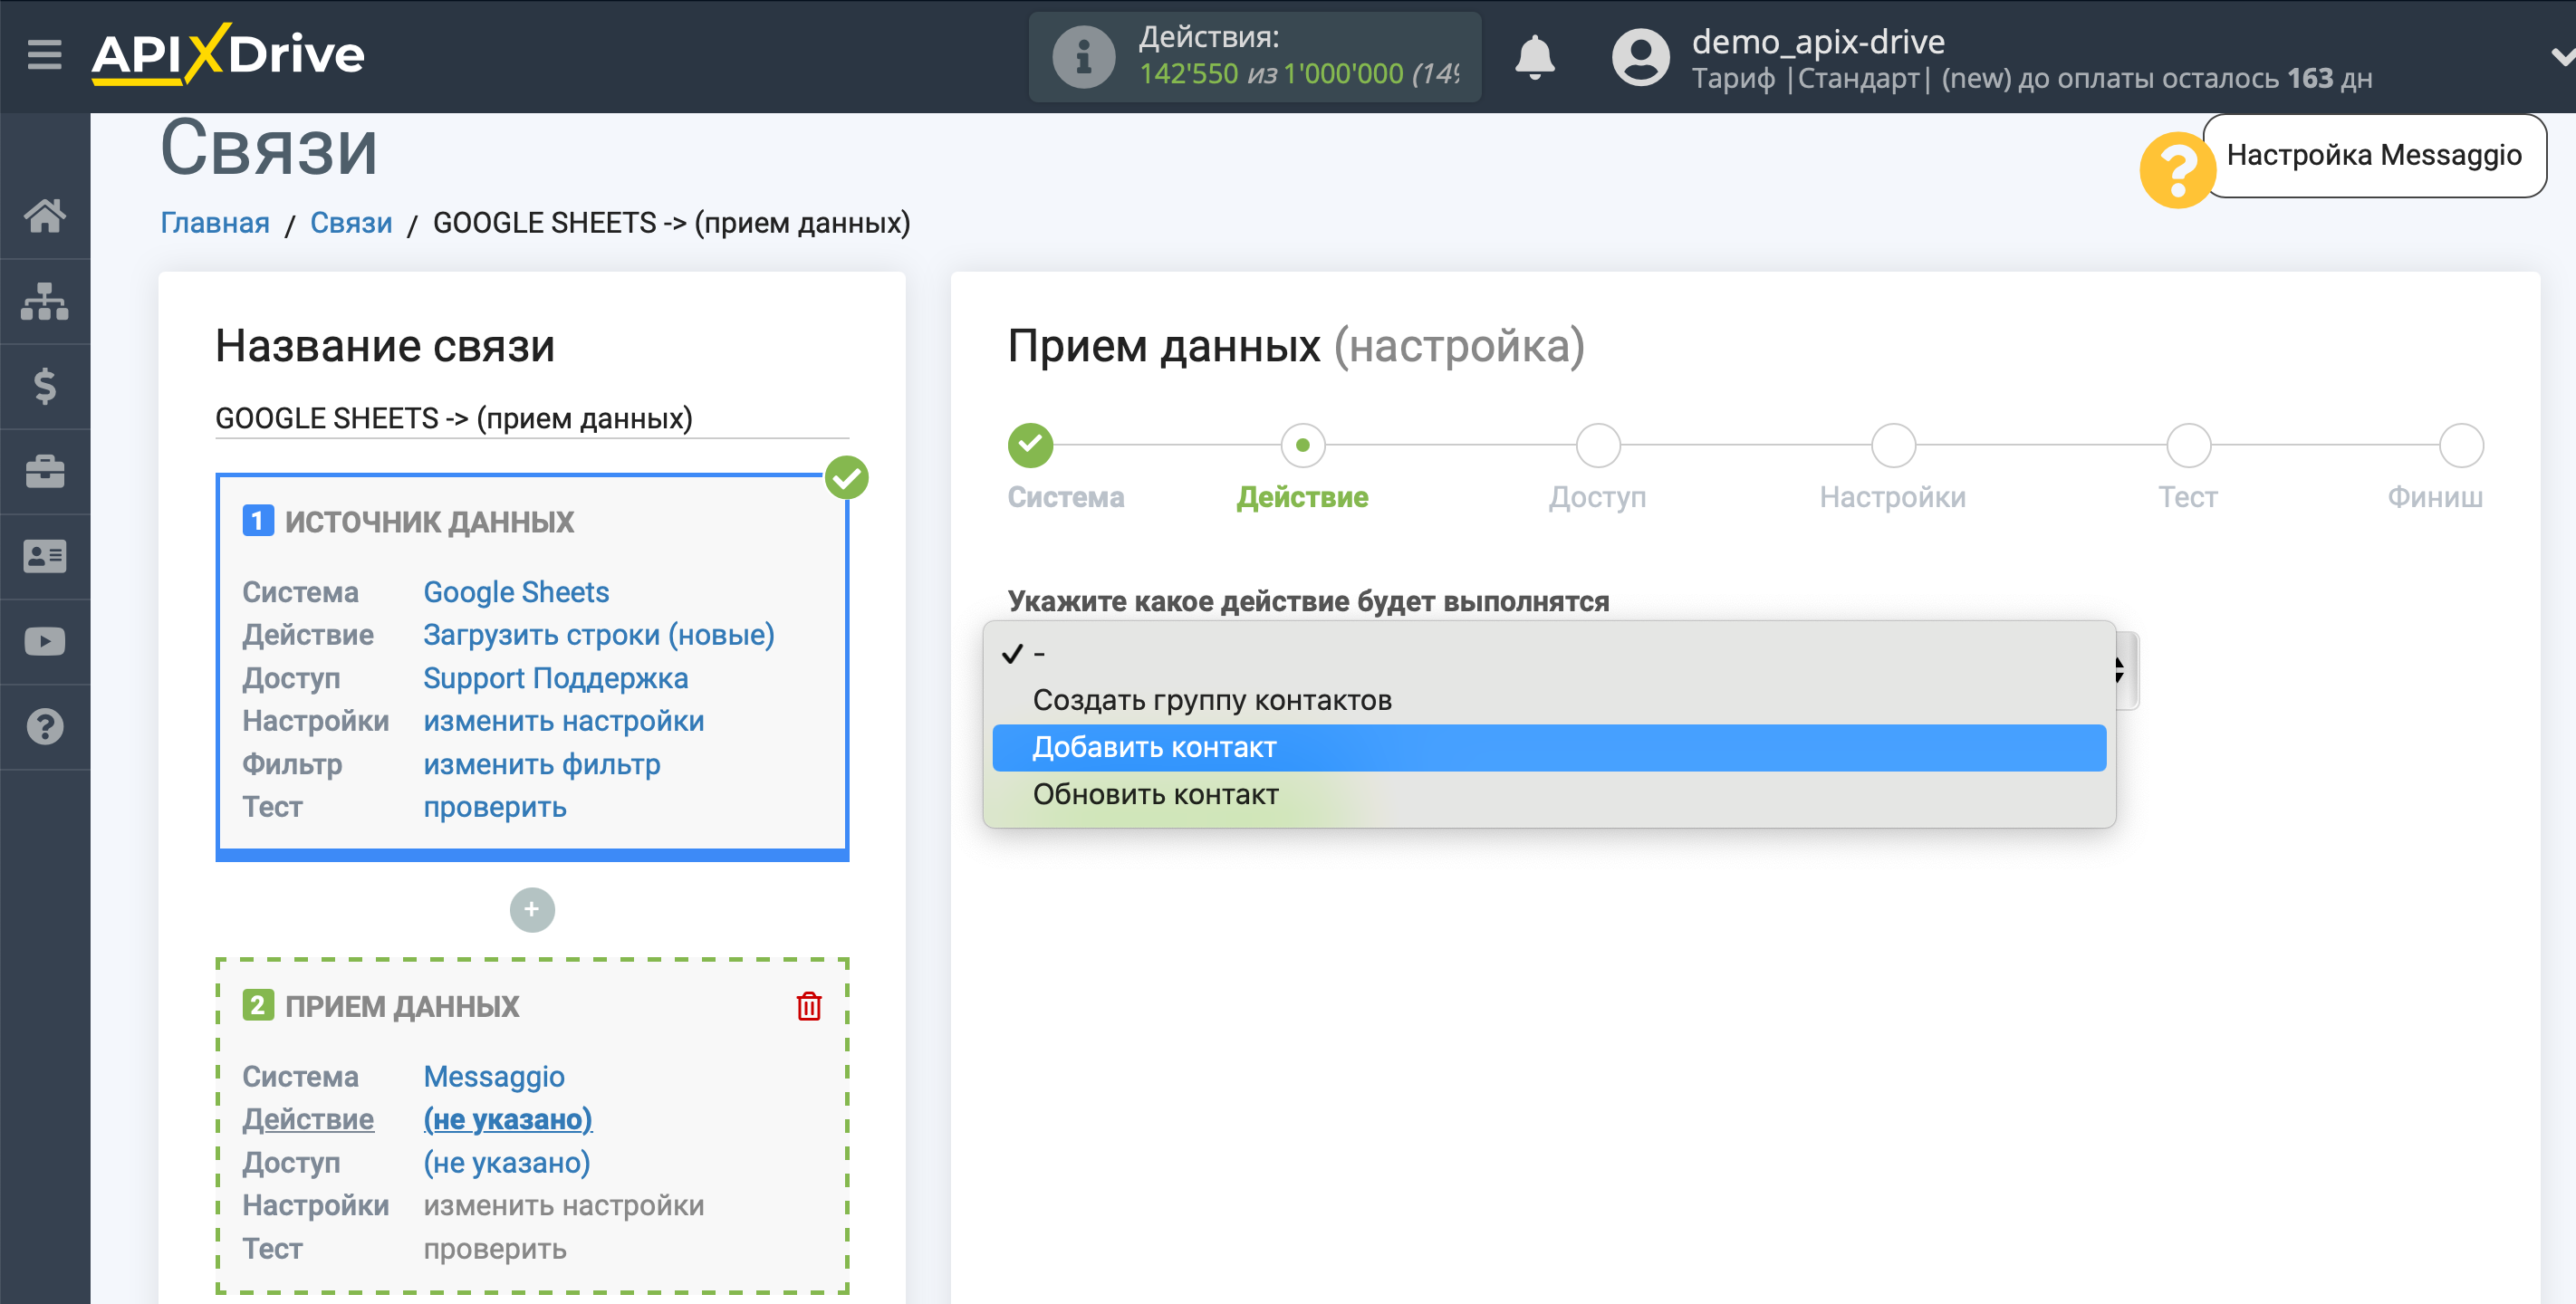Select 'Создать группу контактов' option
Screen dimensions: 2576x1304
coord(1549,700)
